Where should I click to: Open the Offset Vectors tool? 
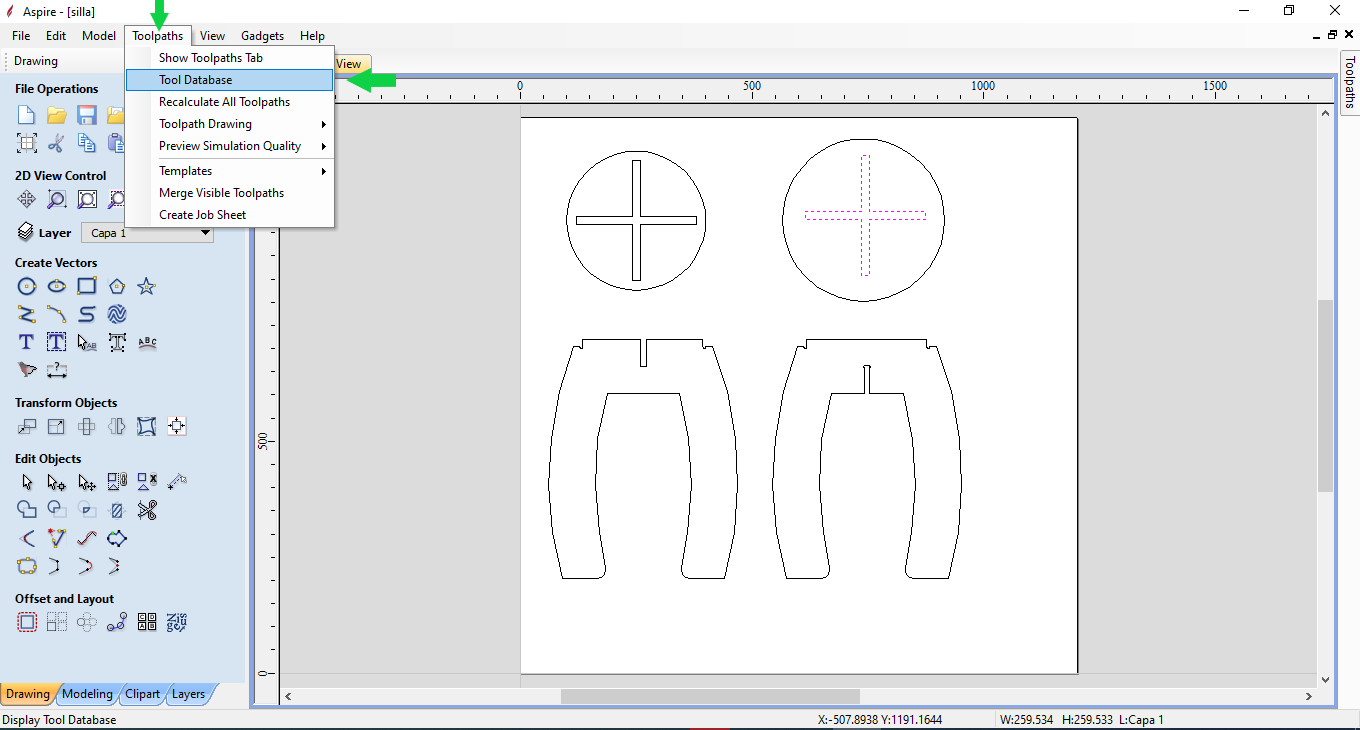pos(27,623)
